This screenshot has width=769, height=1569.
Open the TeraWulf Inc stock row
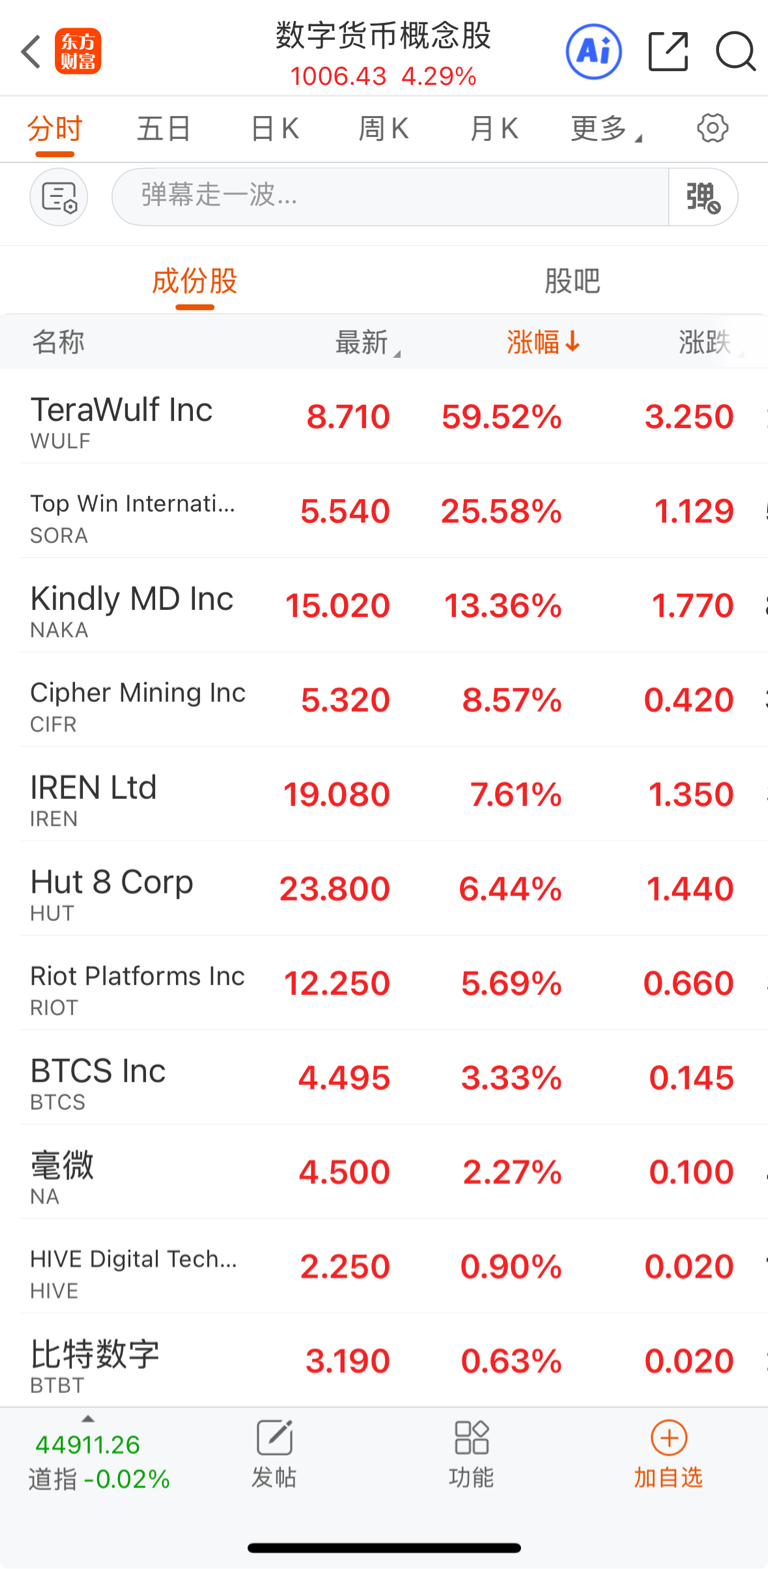(384, 416)
